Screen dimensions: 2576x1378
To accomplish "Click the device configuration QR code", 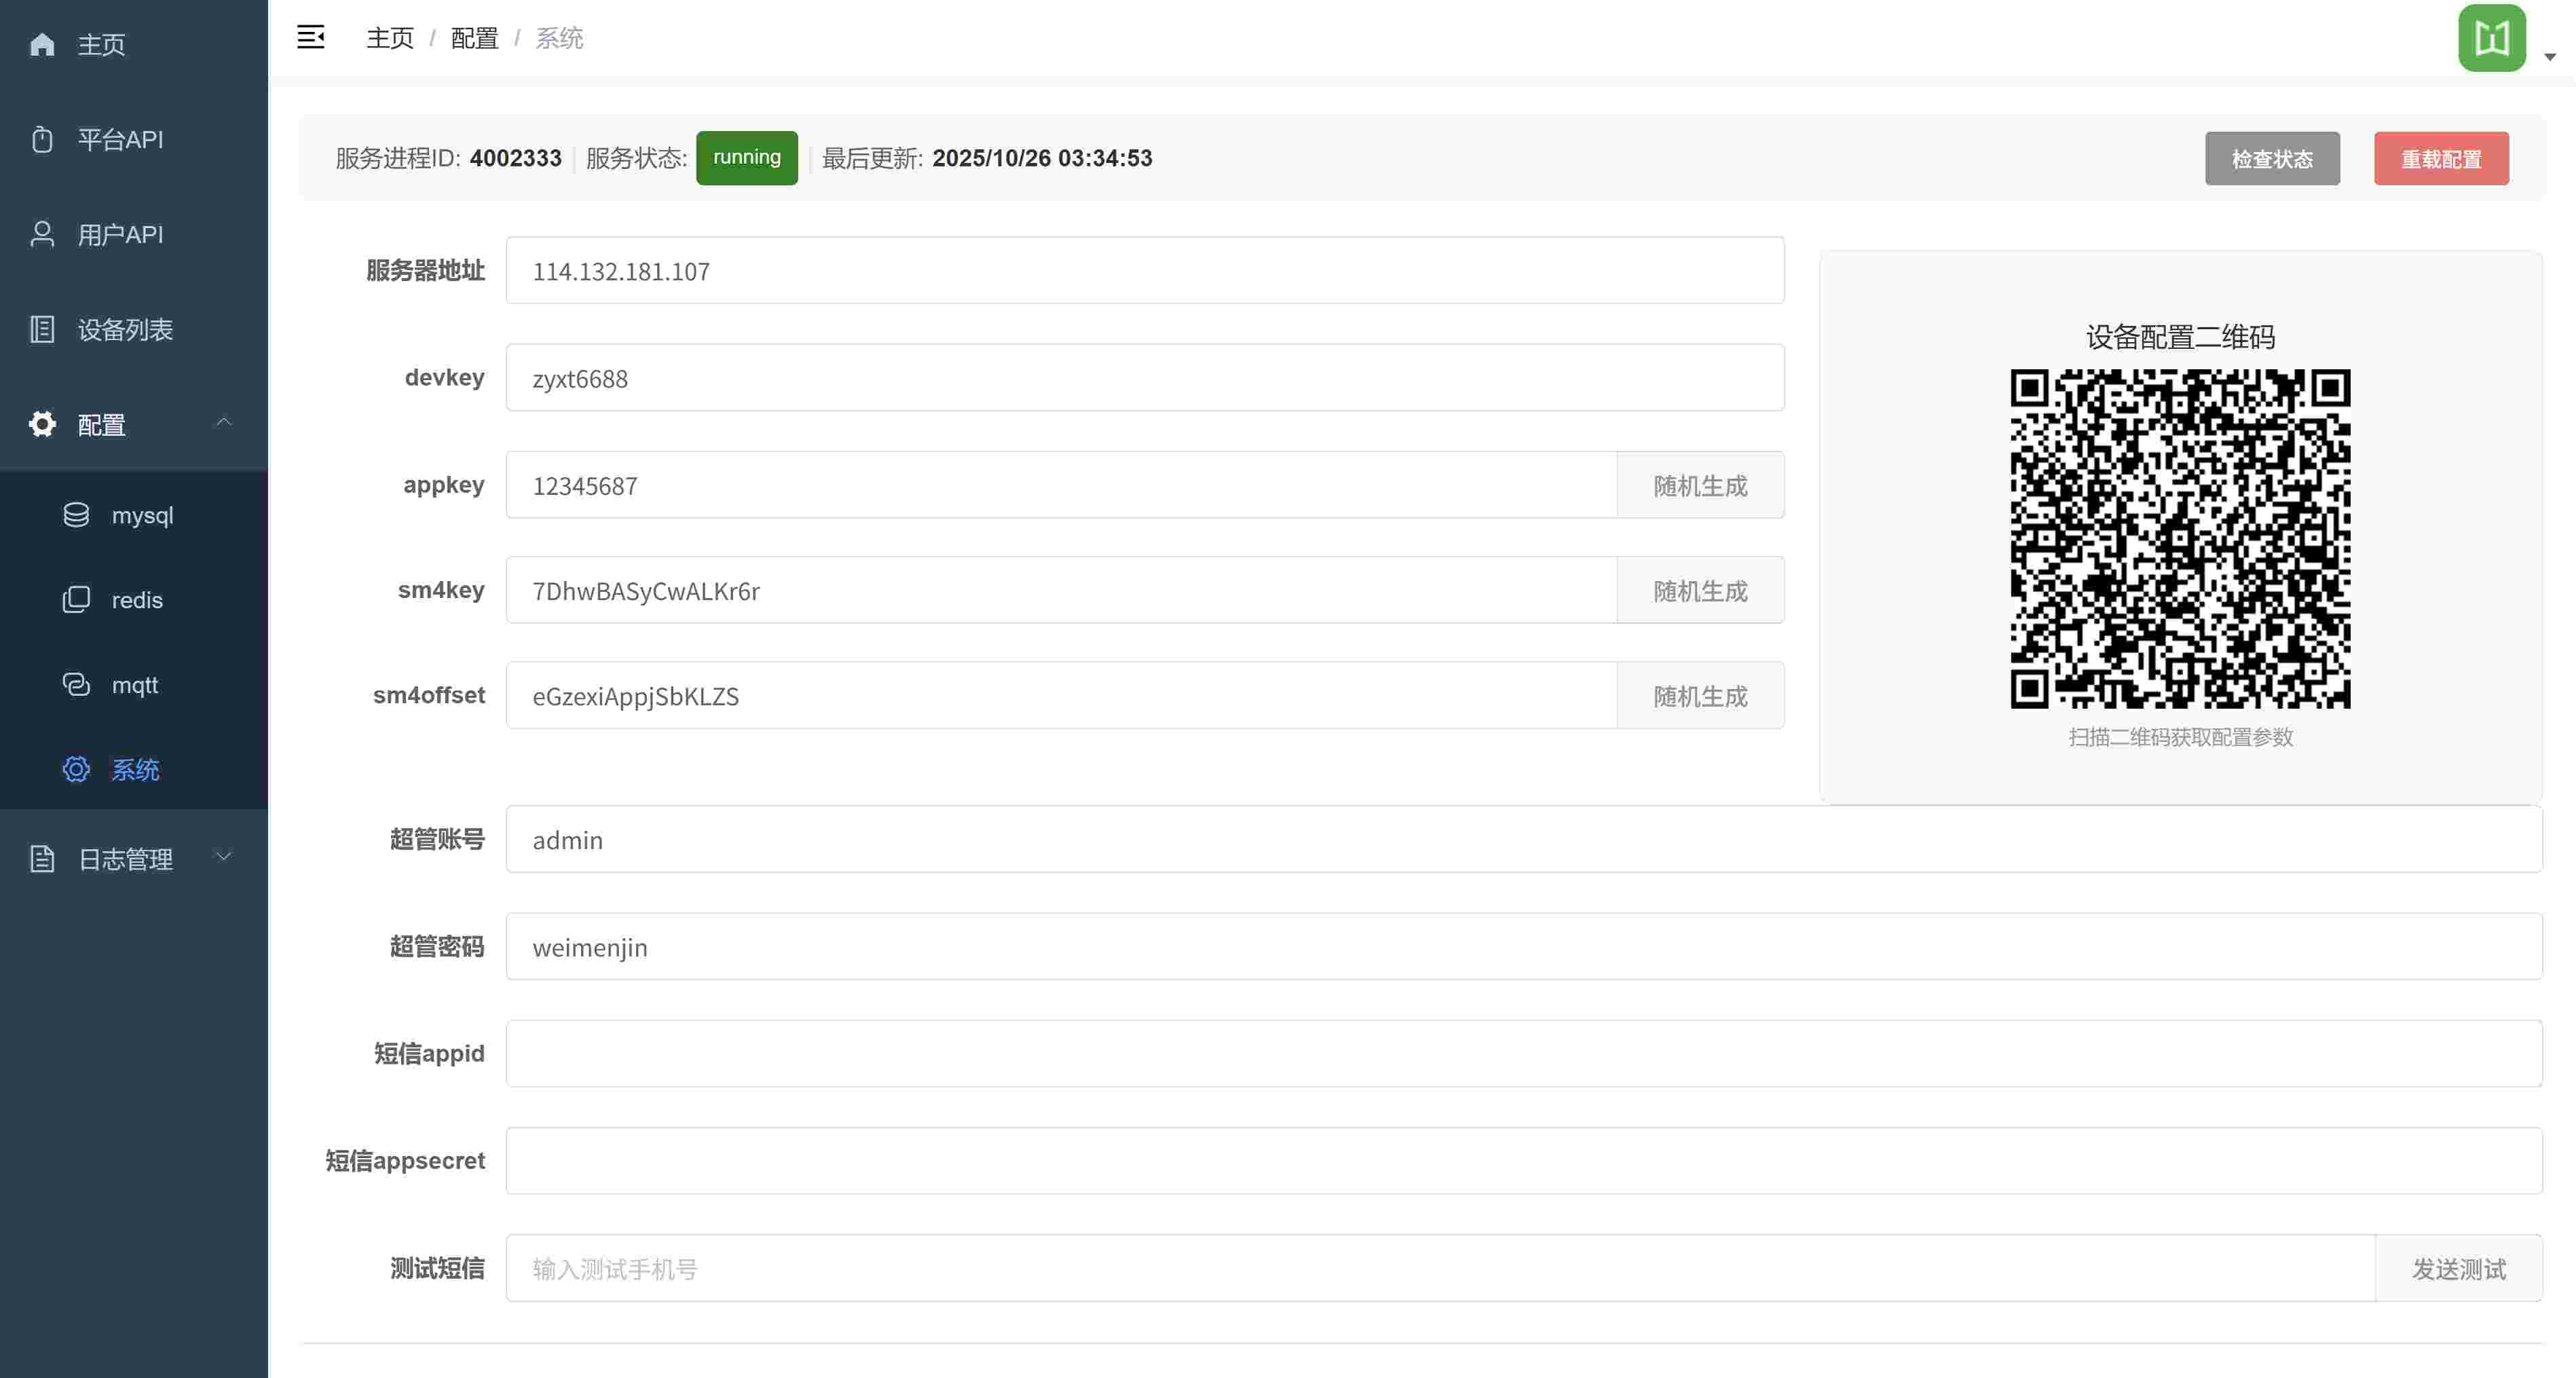I will (2180, 539).
